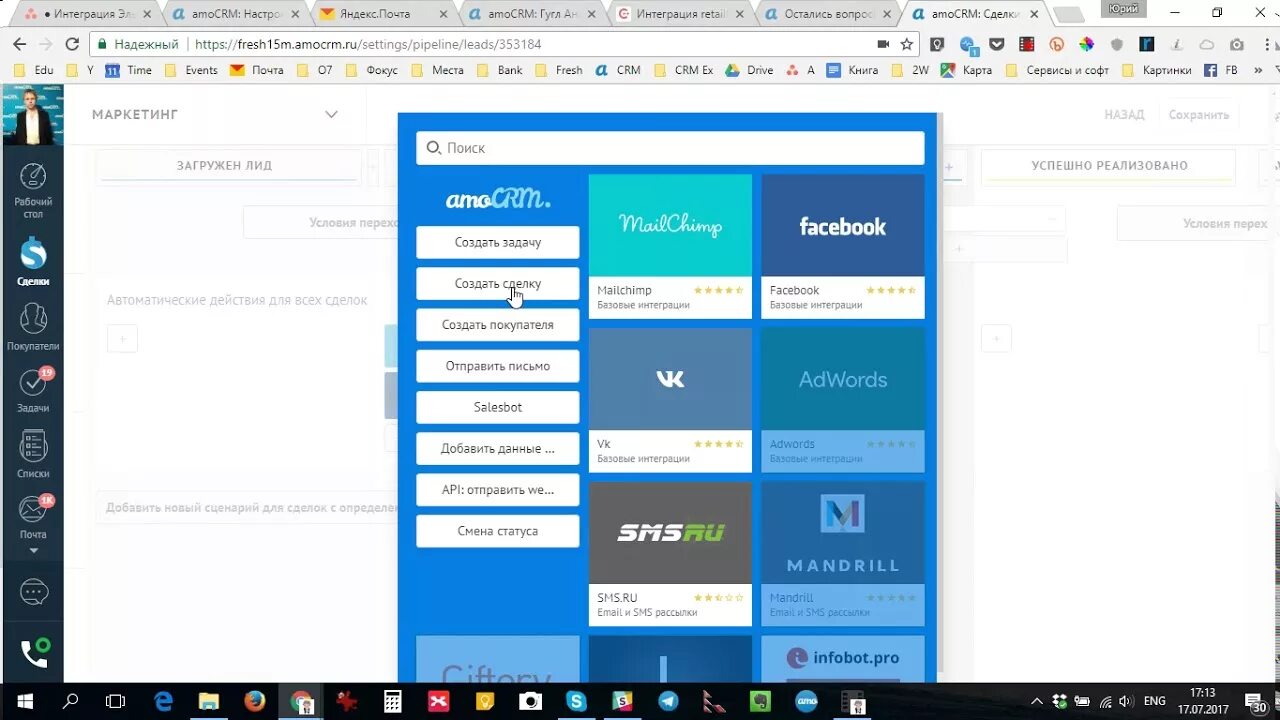Bookmark this page with star icon
The height and width of the screenshot is (720, 1280).
pyautogui.click(x=907, y=45)
